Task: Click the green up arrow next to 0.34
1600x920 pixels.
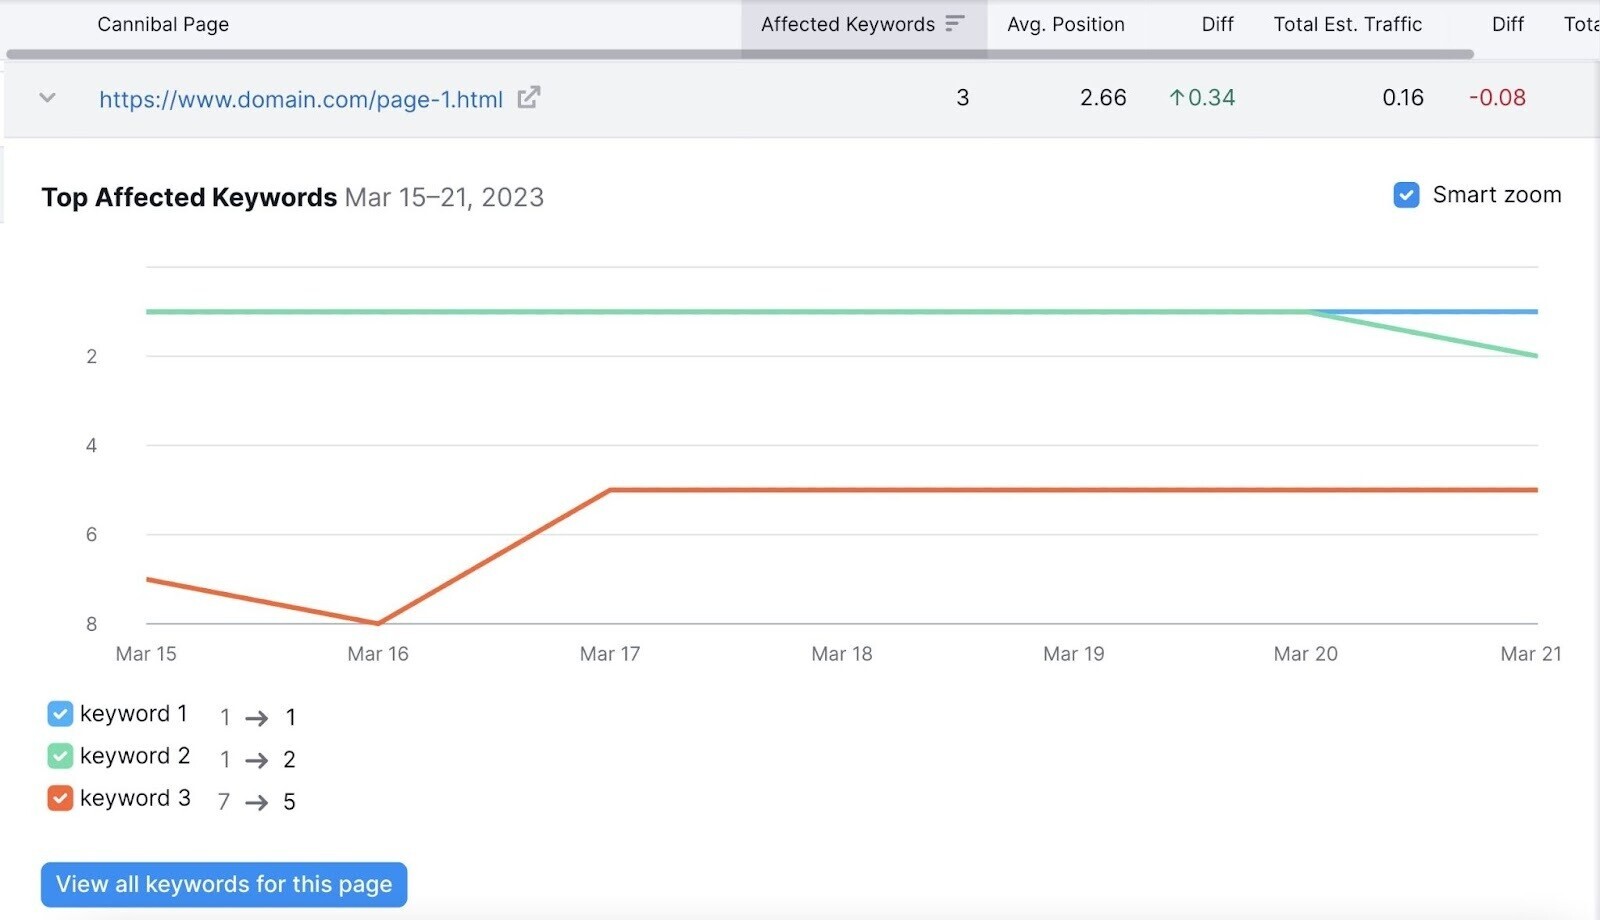Action: (x=1177, y=97)
